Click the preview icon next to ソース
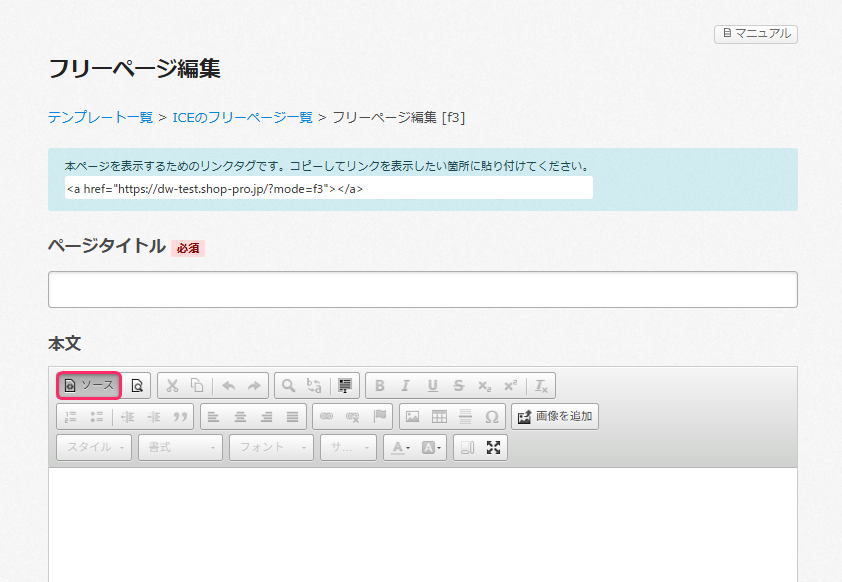Viewport: 842px width, 582px height. pyautogui.click(x=137, y=385)
